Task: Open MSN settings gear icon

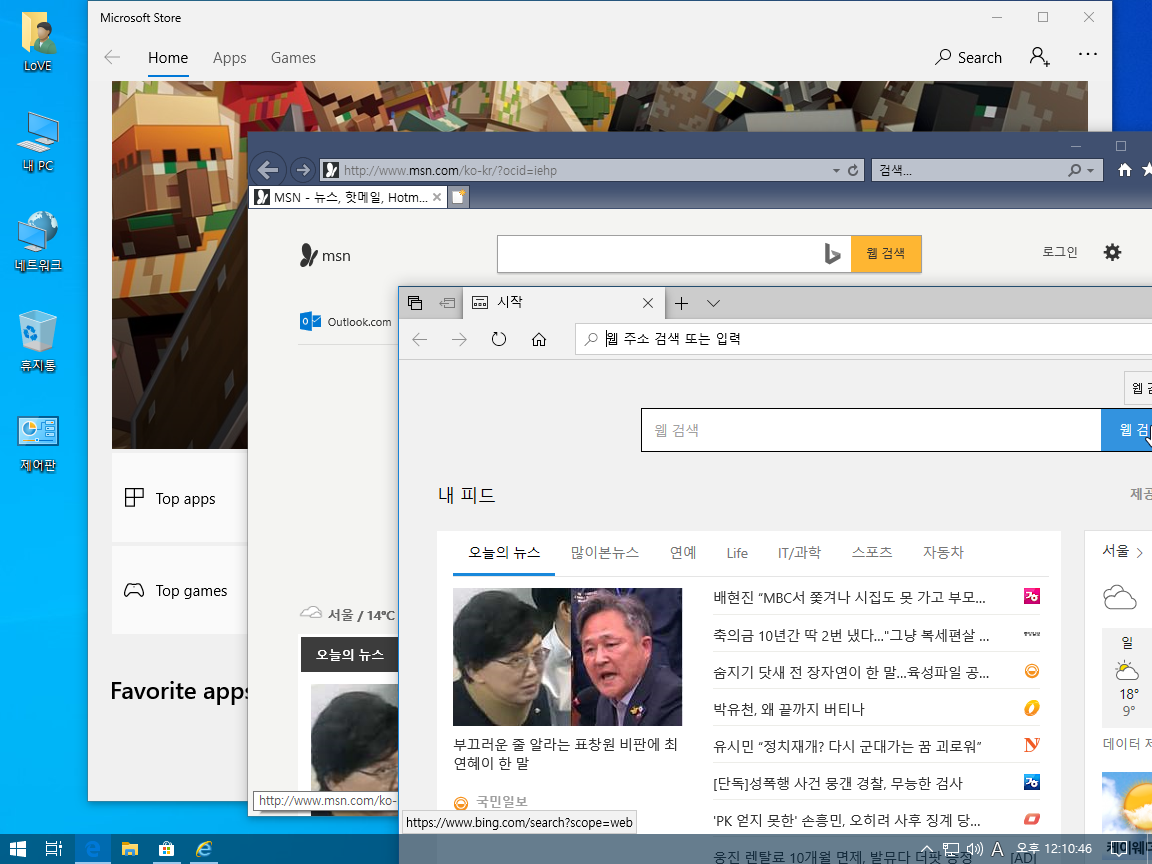Action: [x=1112, y=252]
